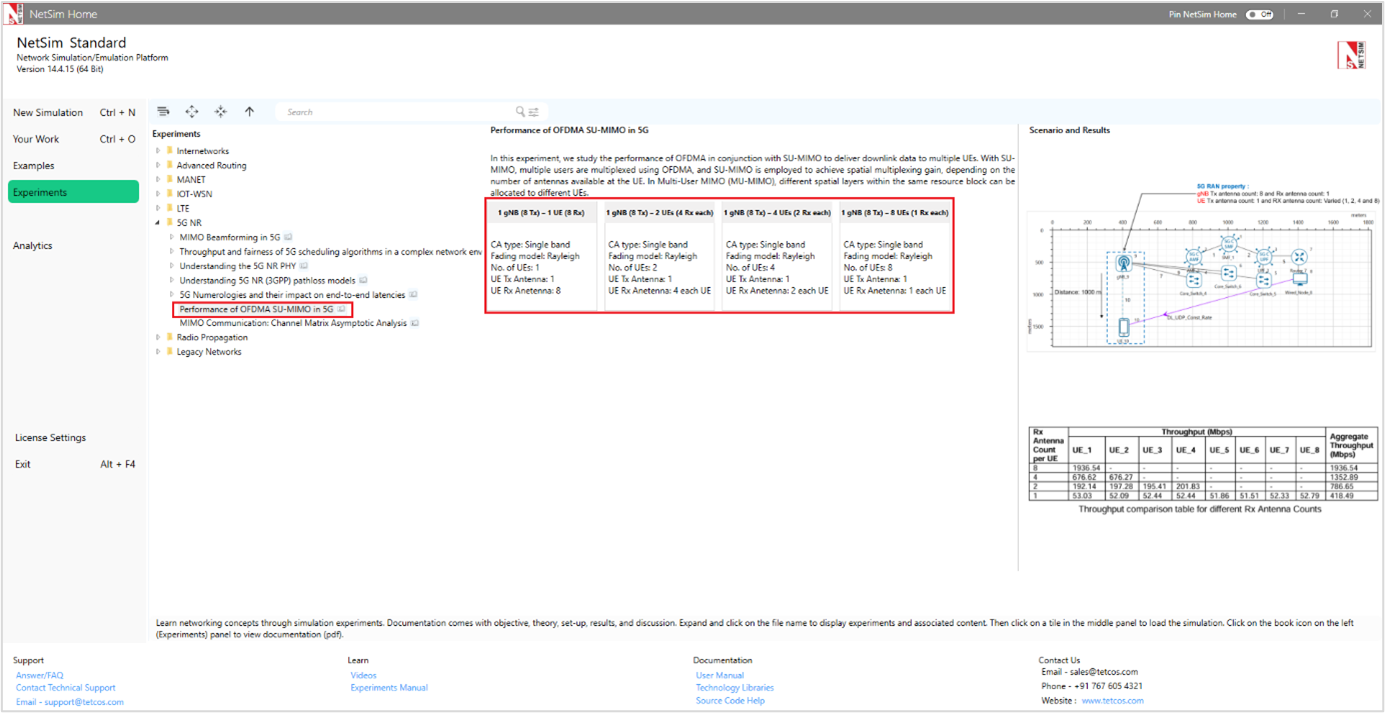
Task: Click the Contact Technical Support link
Action: (x=65, y=688)
